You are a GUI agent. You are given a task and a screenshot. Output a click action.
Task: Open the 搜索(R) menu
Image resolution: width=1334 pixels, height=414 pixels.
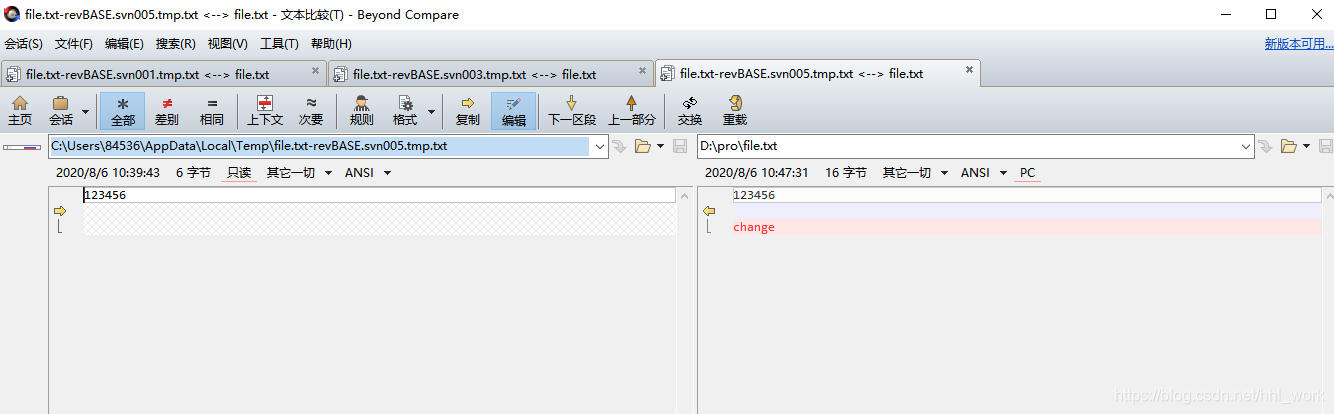176,44
